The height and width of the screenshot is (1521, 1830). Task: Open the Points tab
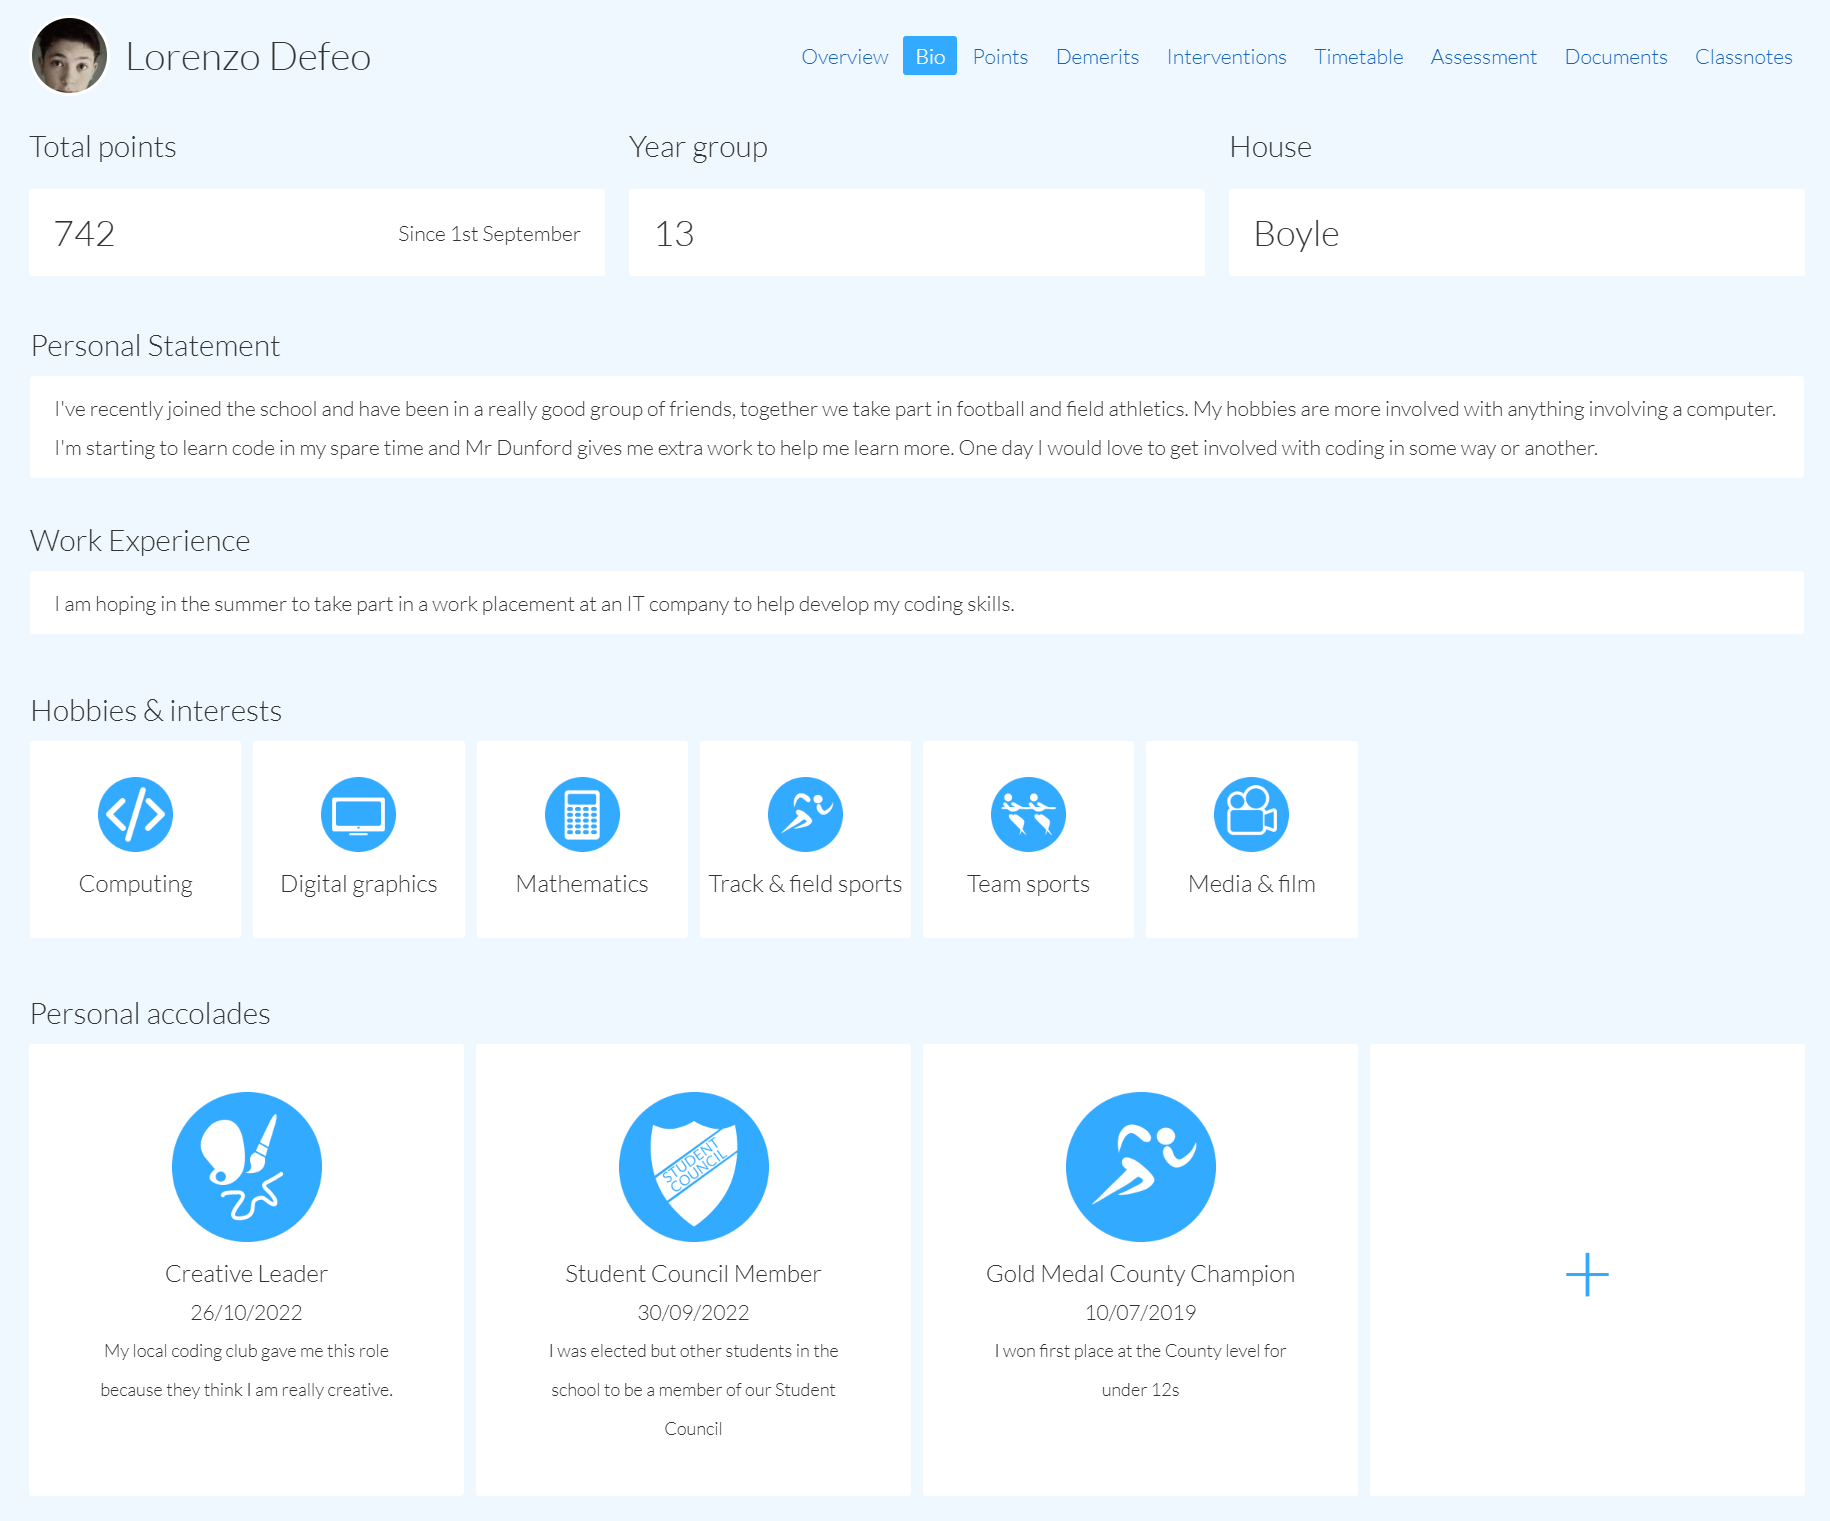1000,57
